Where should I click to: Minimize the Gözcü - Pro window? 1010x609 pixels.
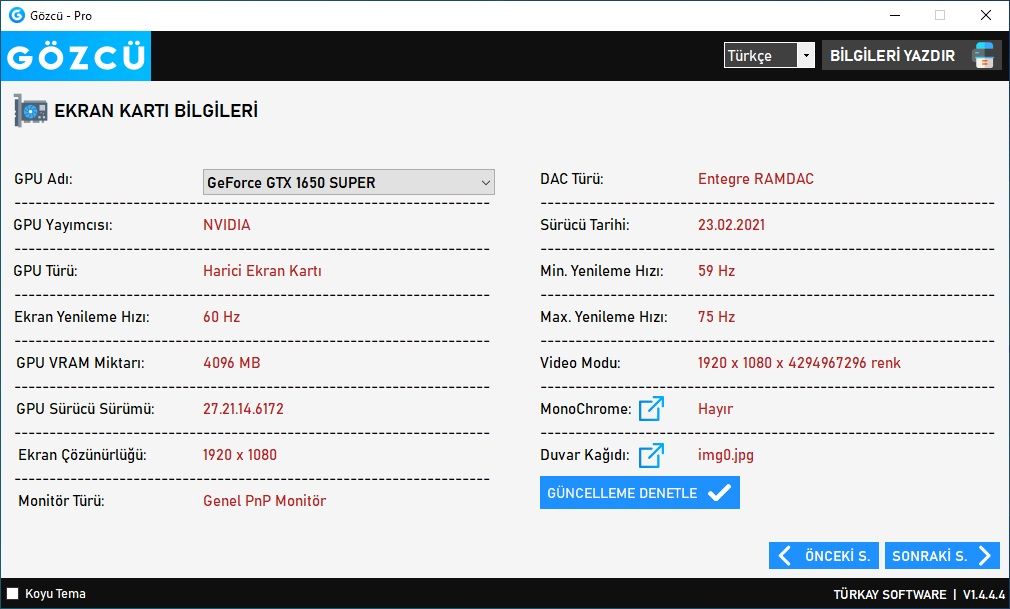click(x=895, y=15)
